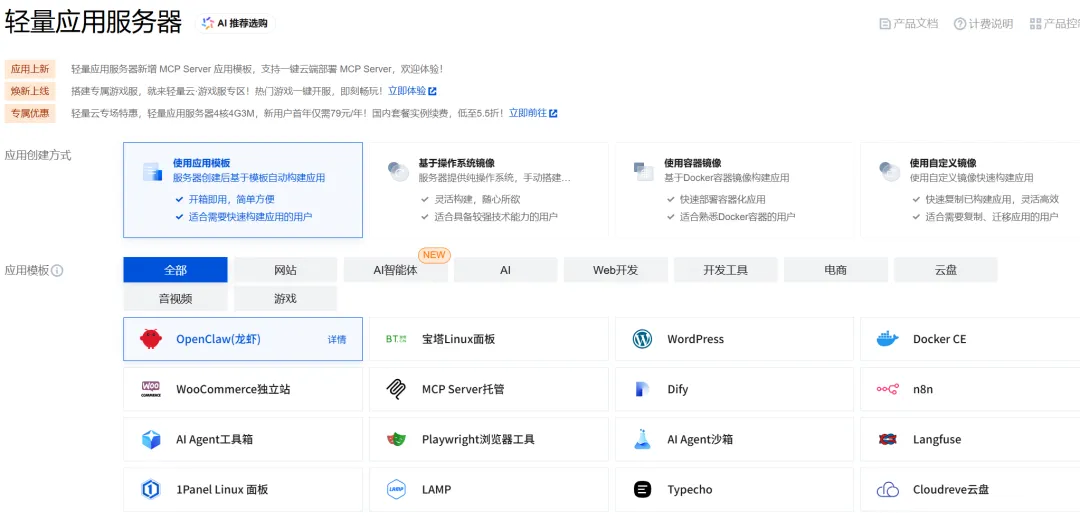Select the 游戏 tab
Image resolution: width=1080 pixels, height=521 pixels.
[286, 298]
